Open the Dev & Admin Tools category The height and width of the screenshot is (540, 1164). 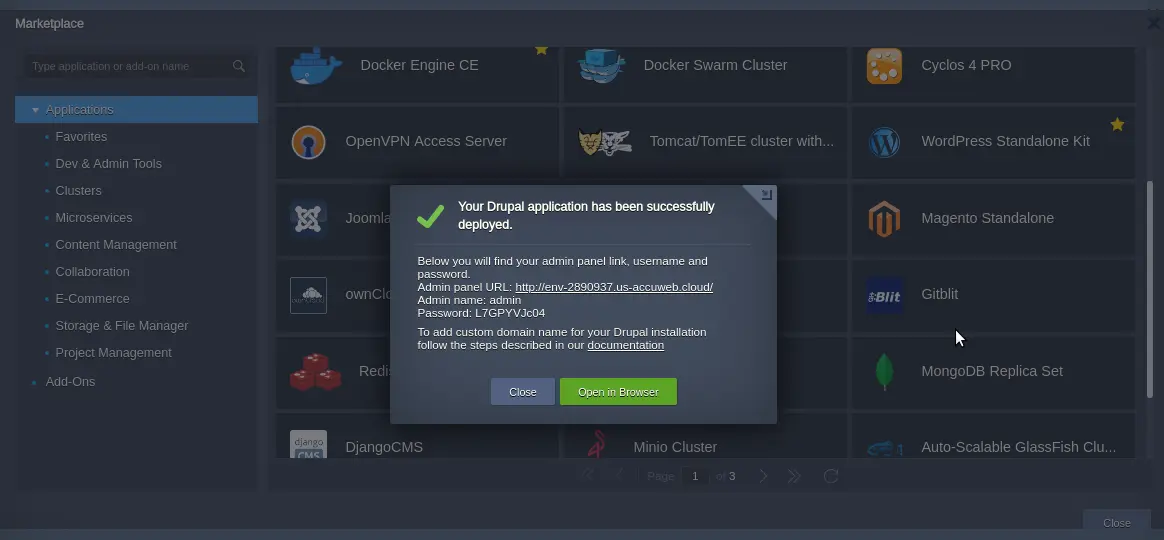(108, 163)
